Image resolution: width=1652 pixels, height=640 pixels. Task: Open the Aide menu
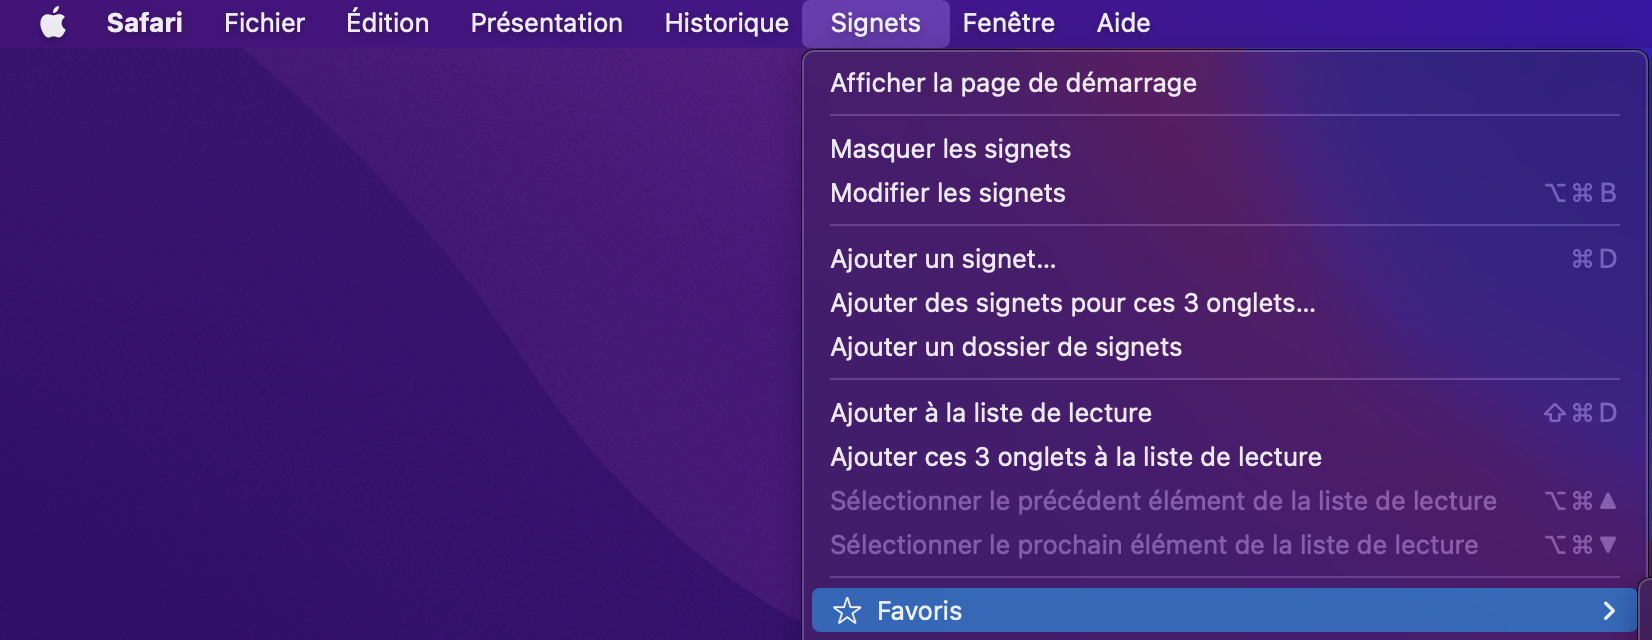[x=1123, y=23]
